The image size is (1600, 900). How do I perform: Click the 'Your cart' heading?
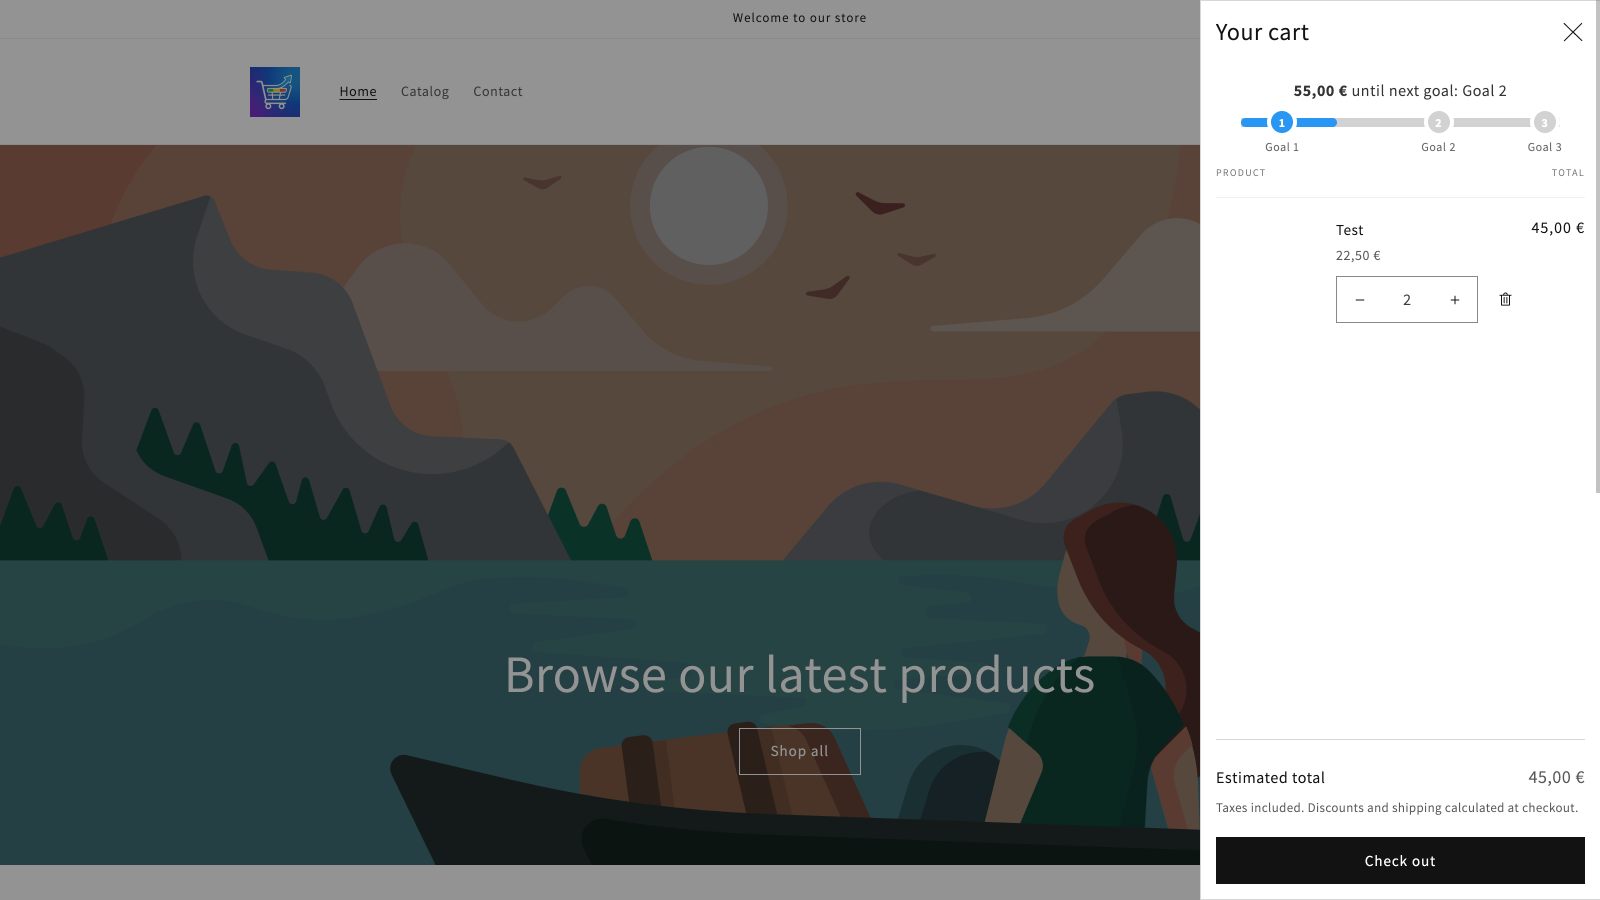coord(1262,33)
